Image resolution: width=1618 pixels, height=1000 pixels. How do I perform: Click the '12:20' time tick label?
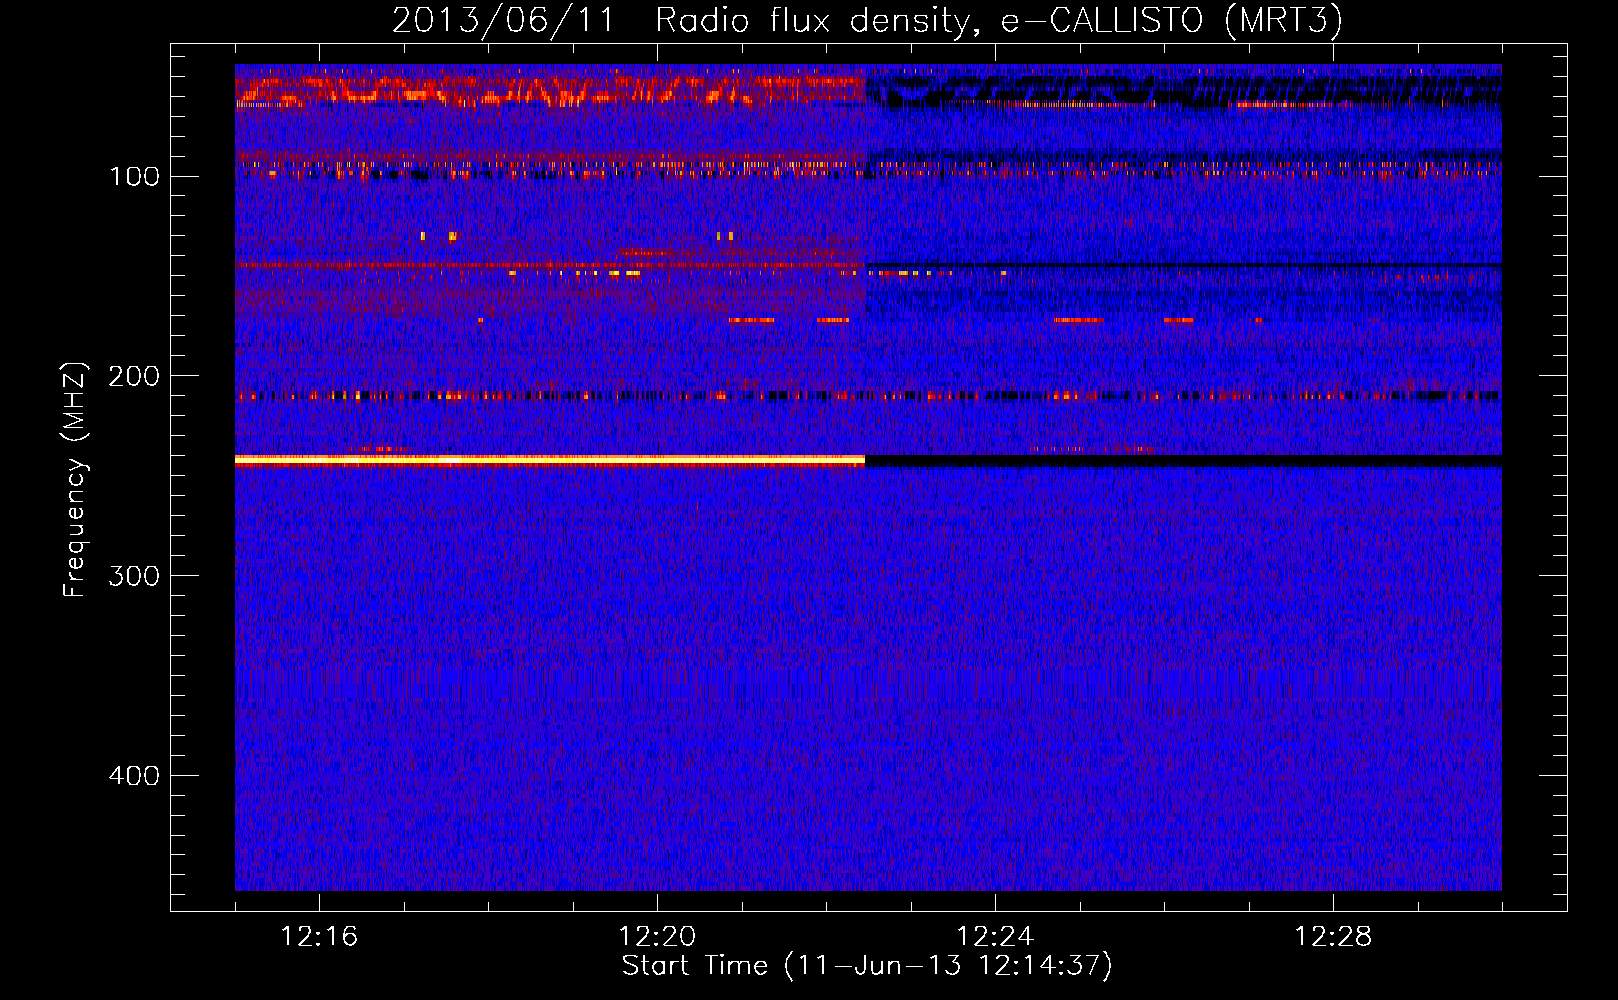click(657, 937)
